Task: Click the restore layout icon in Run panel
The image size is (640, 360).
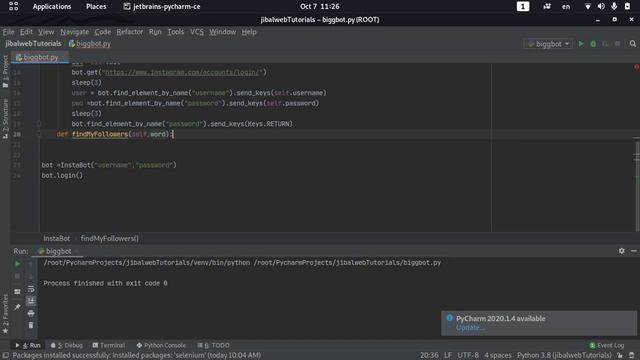Action: pyautogui.click(x=18, y=291)
